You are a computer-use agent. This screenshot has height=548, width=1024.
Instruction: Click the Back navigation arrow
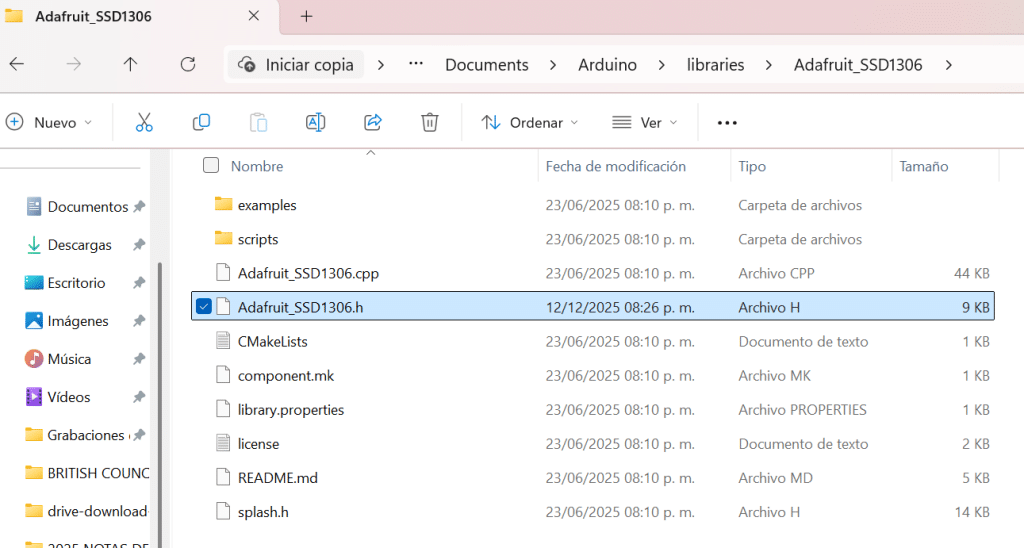[17, 64]
